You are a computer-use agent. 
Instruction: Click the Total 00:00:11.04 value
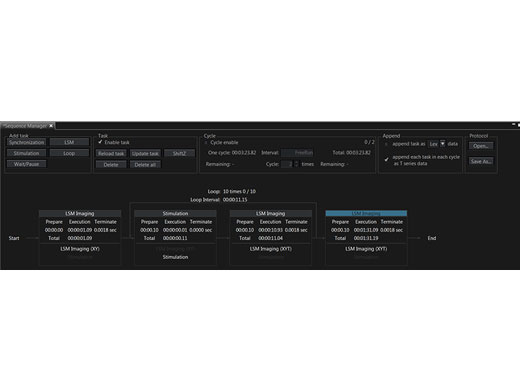270,238
